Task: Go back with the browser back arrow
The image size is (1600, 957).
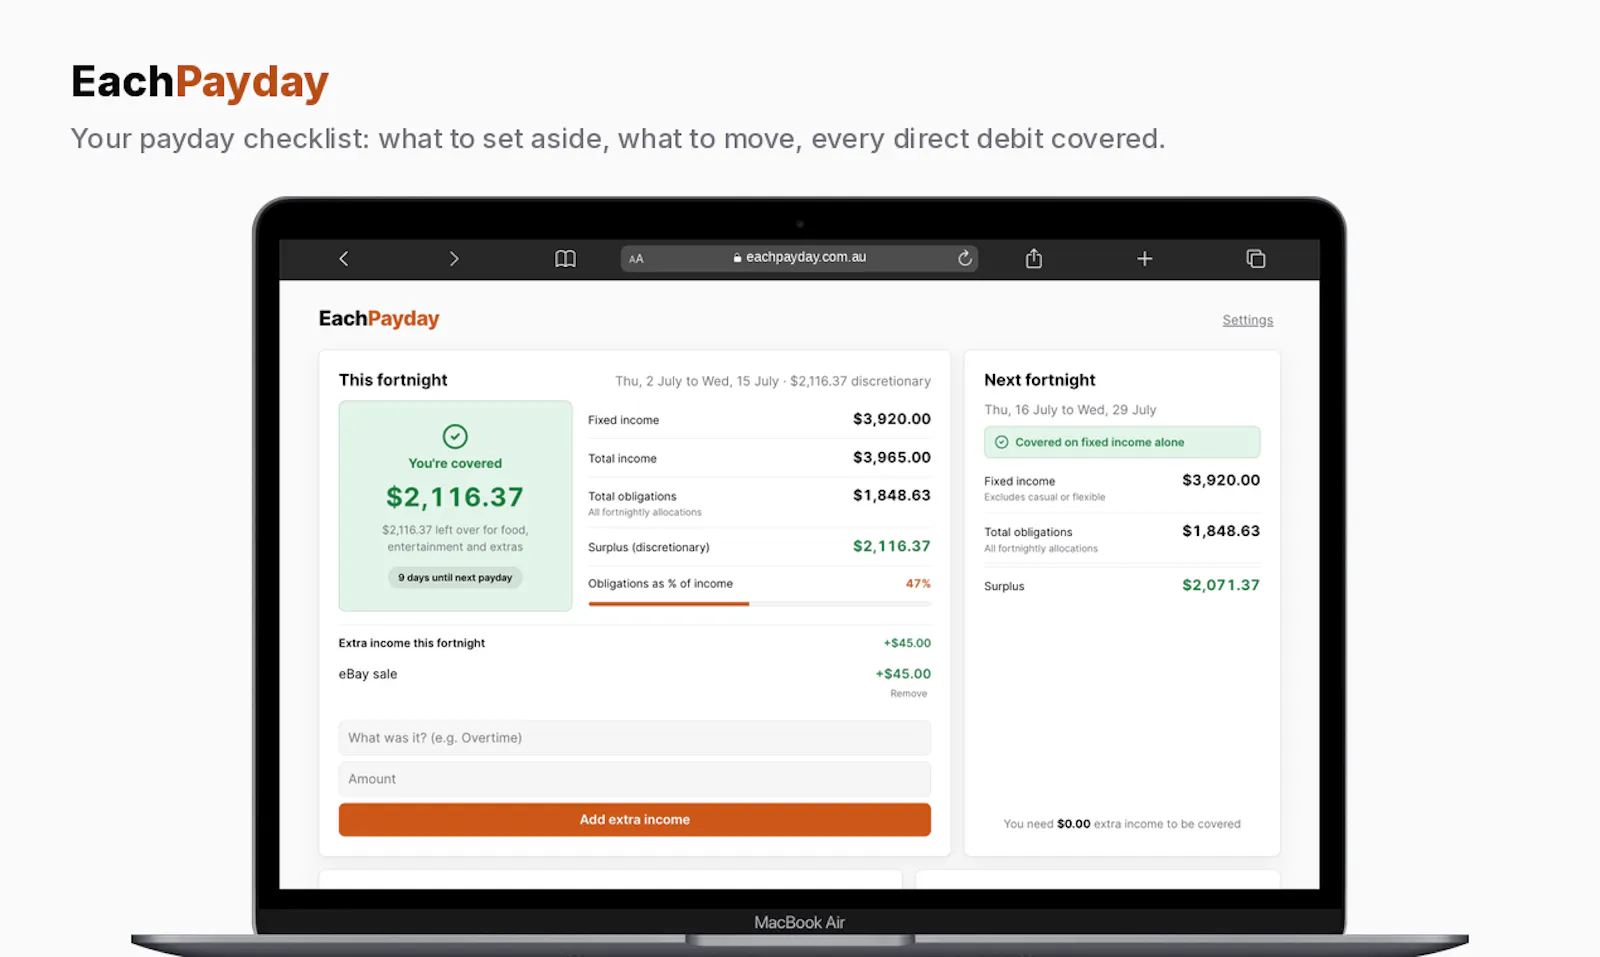Action: pos(344,259)
